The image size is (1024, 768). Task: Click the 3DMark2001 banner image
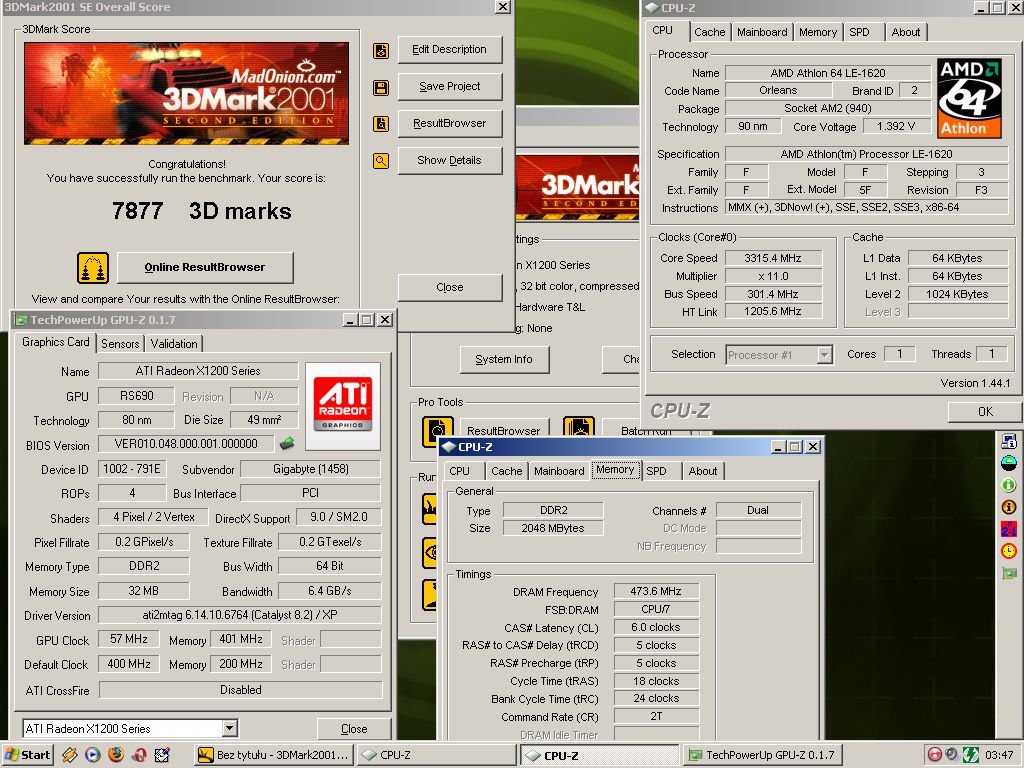[x=186, y=93]
